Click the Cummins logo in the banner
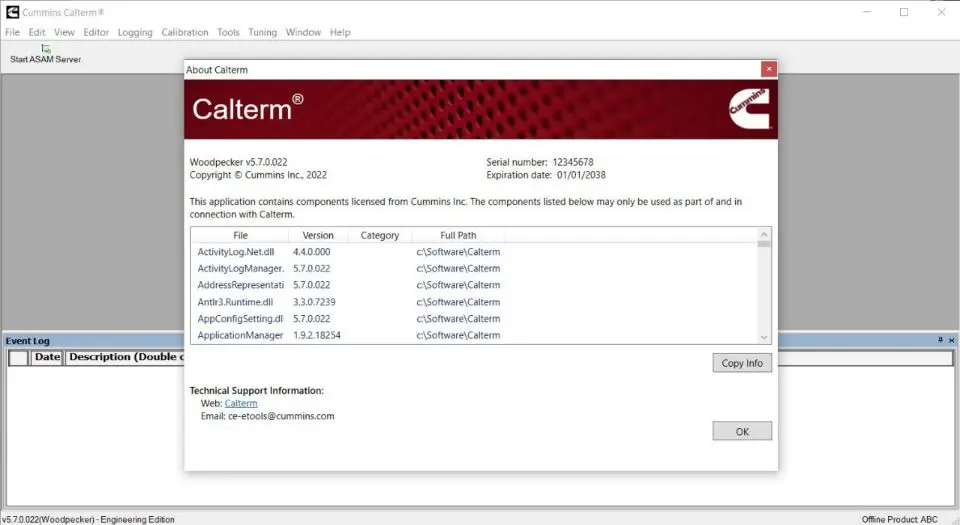The height and width of the screenshot is (525, 960). tap(749, 109)
